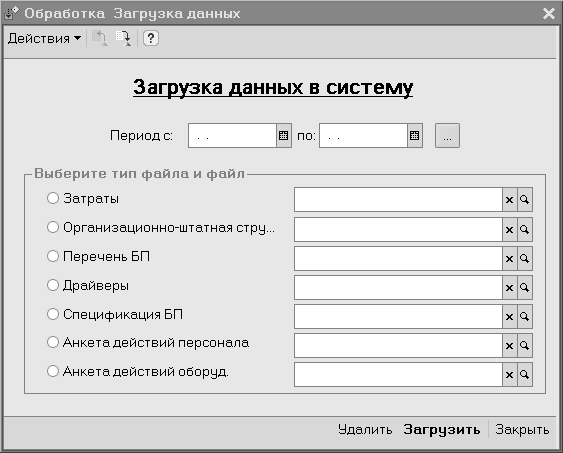563x453 pixels.
Task: Select the Драйверы radio button
Action: [x=53, y=285]
